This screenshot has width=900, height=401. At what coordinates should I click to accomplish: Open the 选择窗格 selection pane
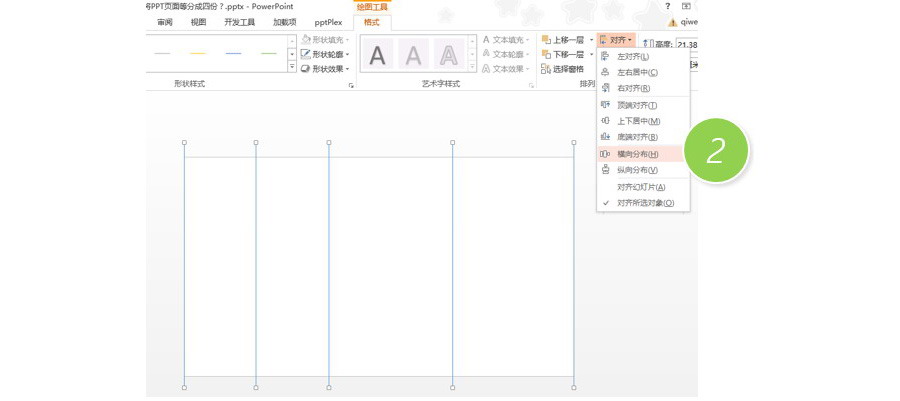point(562,69)
